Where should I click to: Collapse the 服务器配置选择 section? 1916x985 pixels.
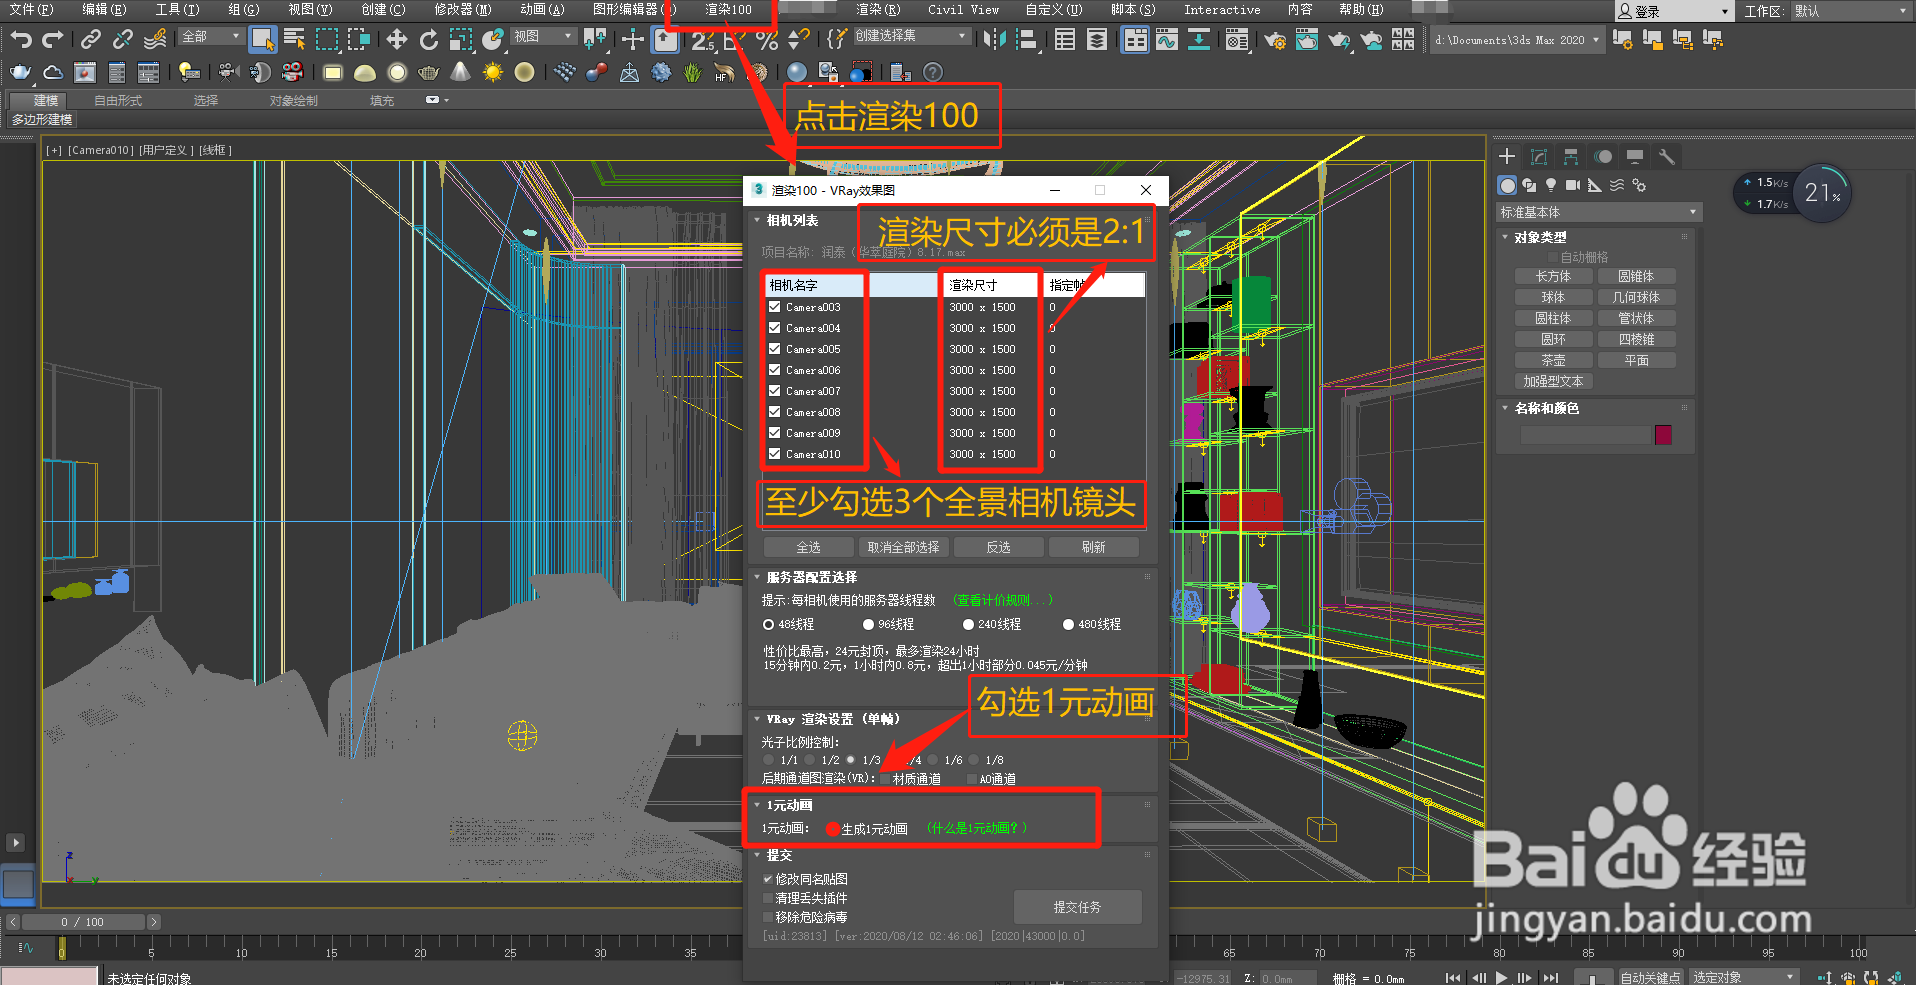click(757, 578)
